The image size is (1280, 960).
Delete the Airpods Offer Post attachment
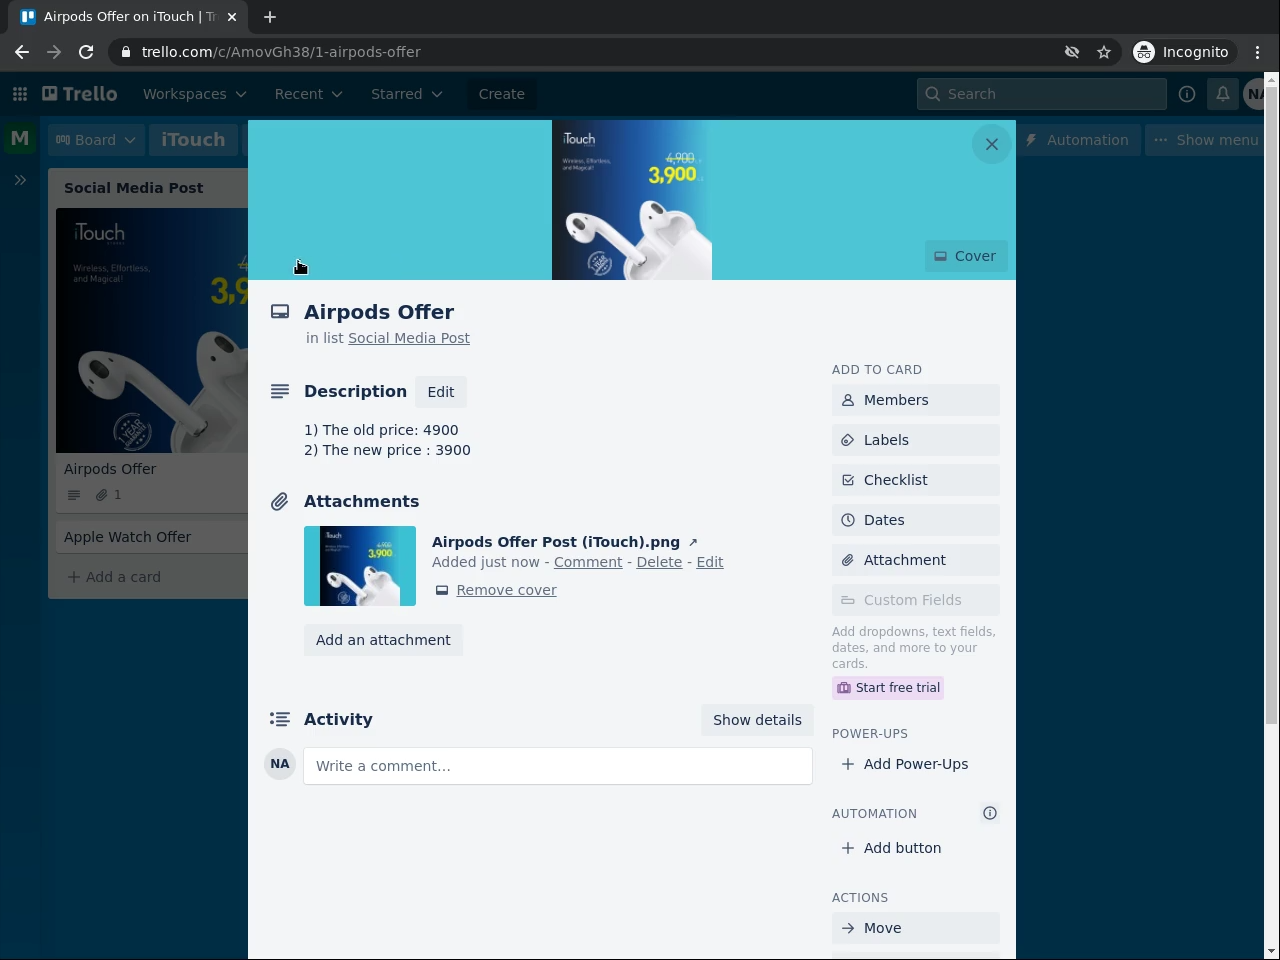[659, 562]
